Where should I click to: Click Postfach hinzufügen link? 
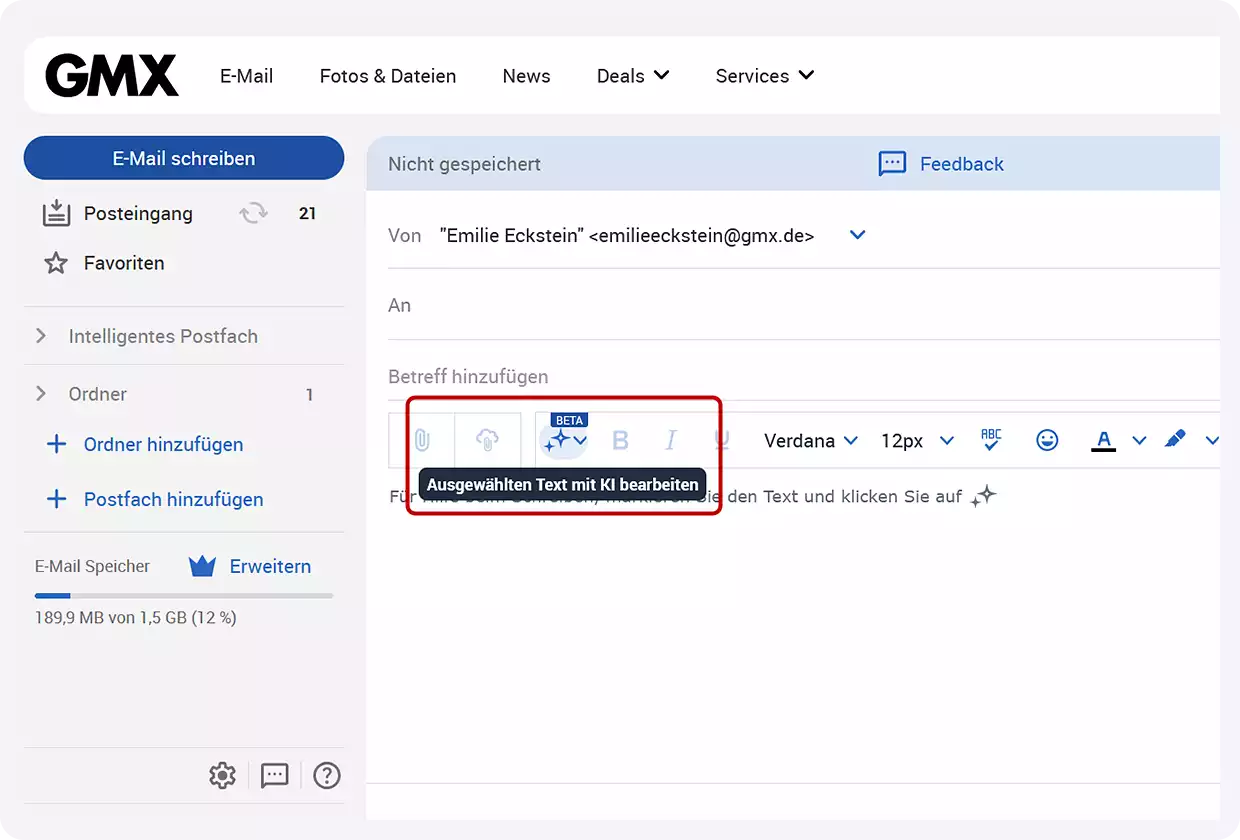(174, 499)
